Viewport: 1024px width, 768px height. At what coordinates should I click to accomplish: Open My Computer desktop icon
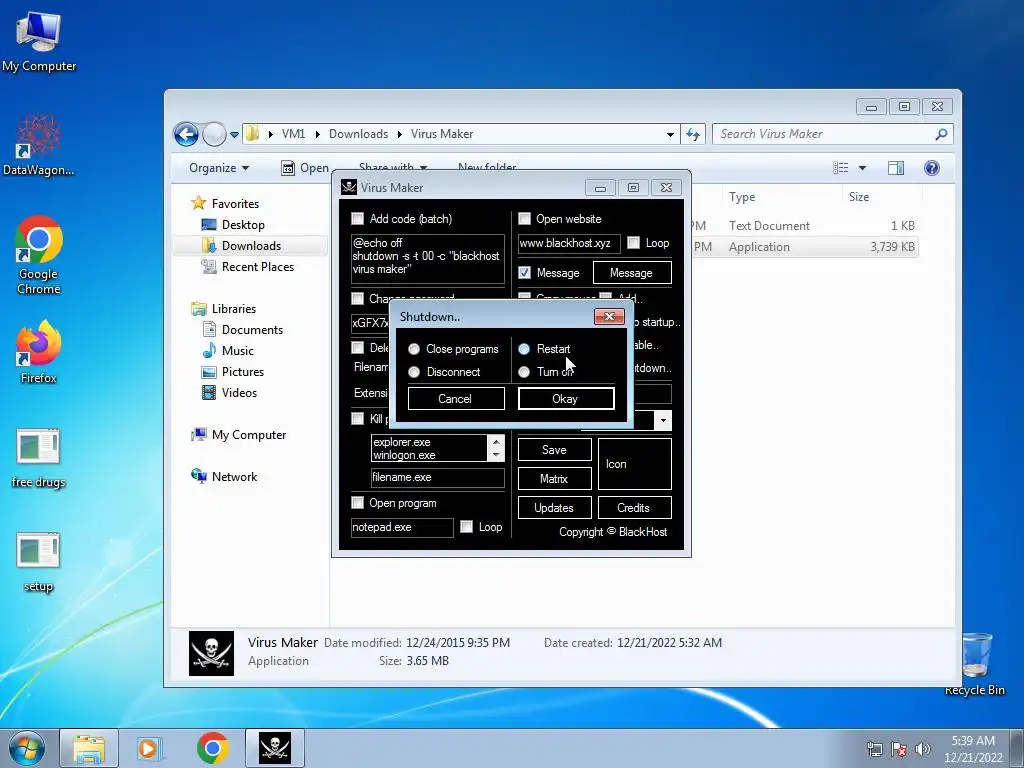click(x=39, y=42)
